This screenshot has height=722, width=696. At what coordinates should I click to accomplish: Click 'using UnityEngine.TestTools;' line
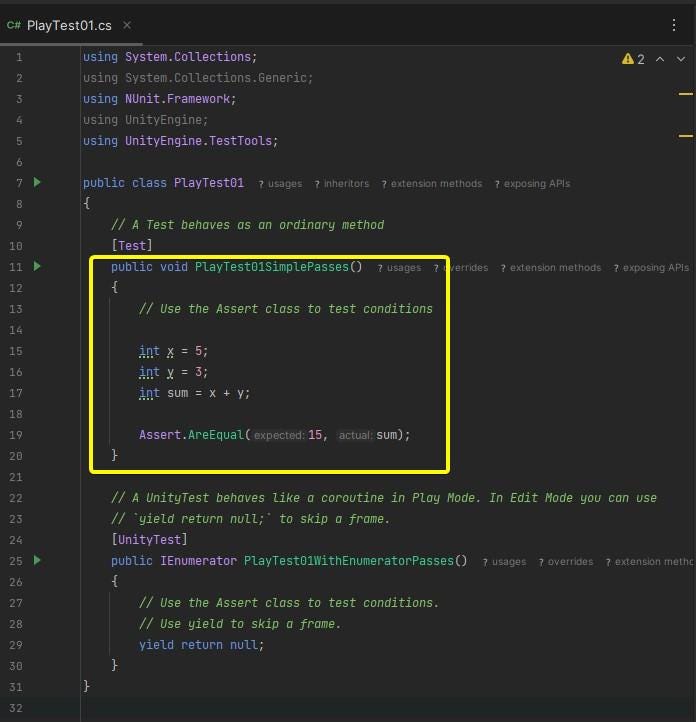180,141
